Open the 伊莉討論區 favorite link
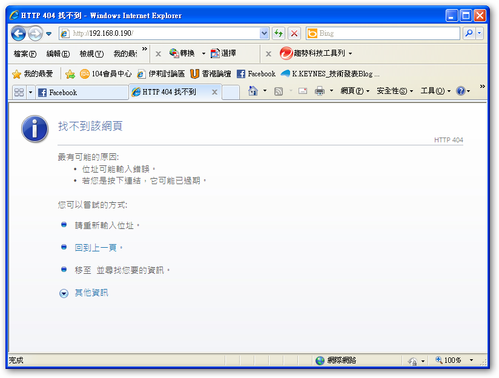Viewport: 499px width, 378px height. coord(161,74)
